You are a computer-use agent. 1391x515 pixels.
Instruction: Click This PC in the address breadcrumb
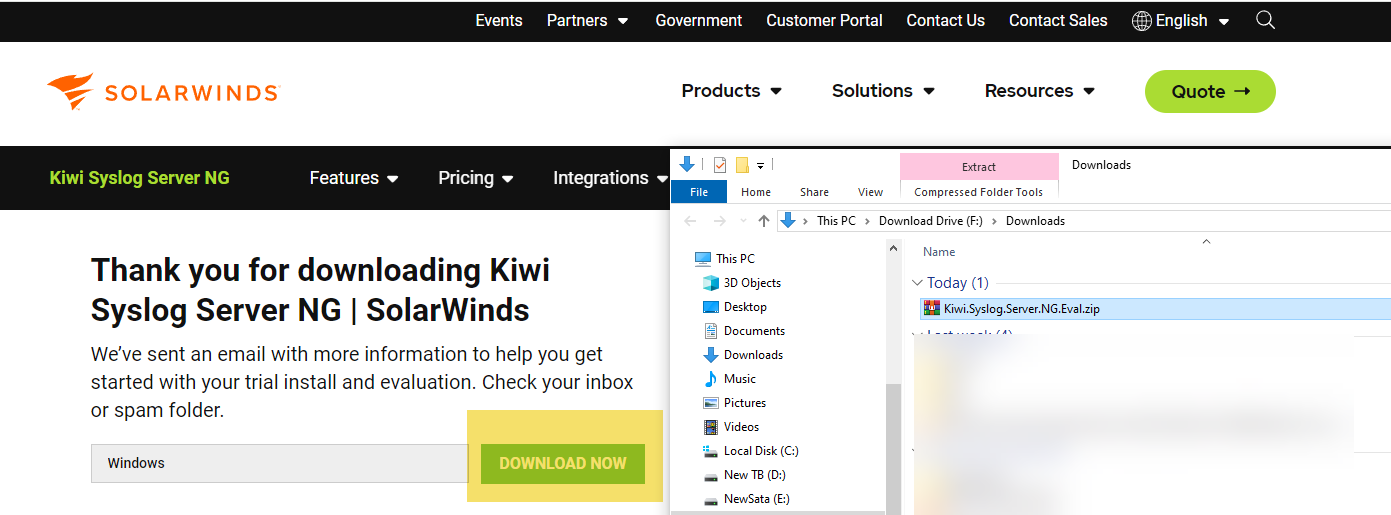[836, 221]
